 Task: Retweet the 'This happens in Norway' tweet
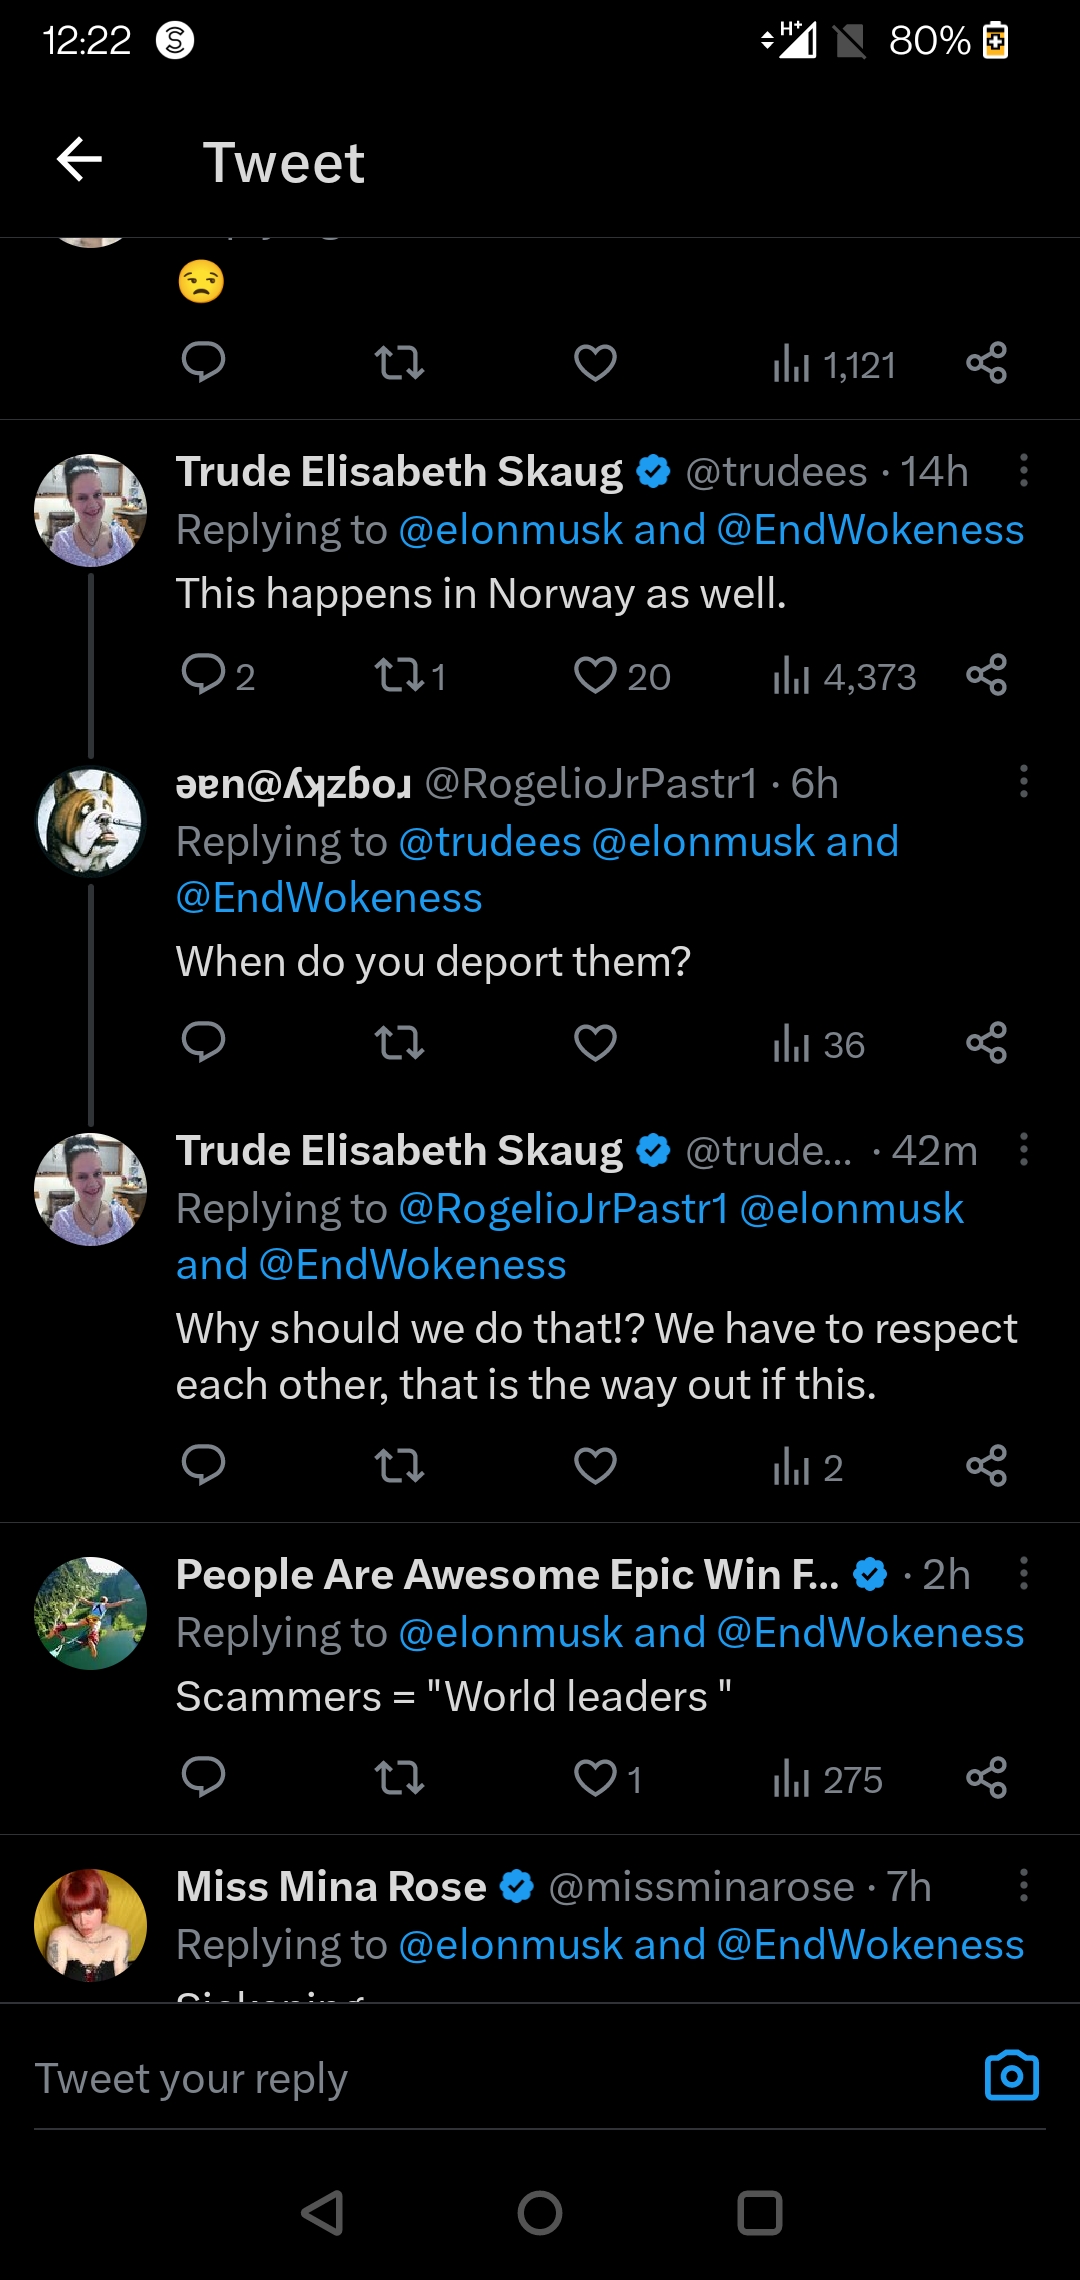point(399,675)
